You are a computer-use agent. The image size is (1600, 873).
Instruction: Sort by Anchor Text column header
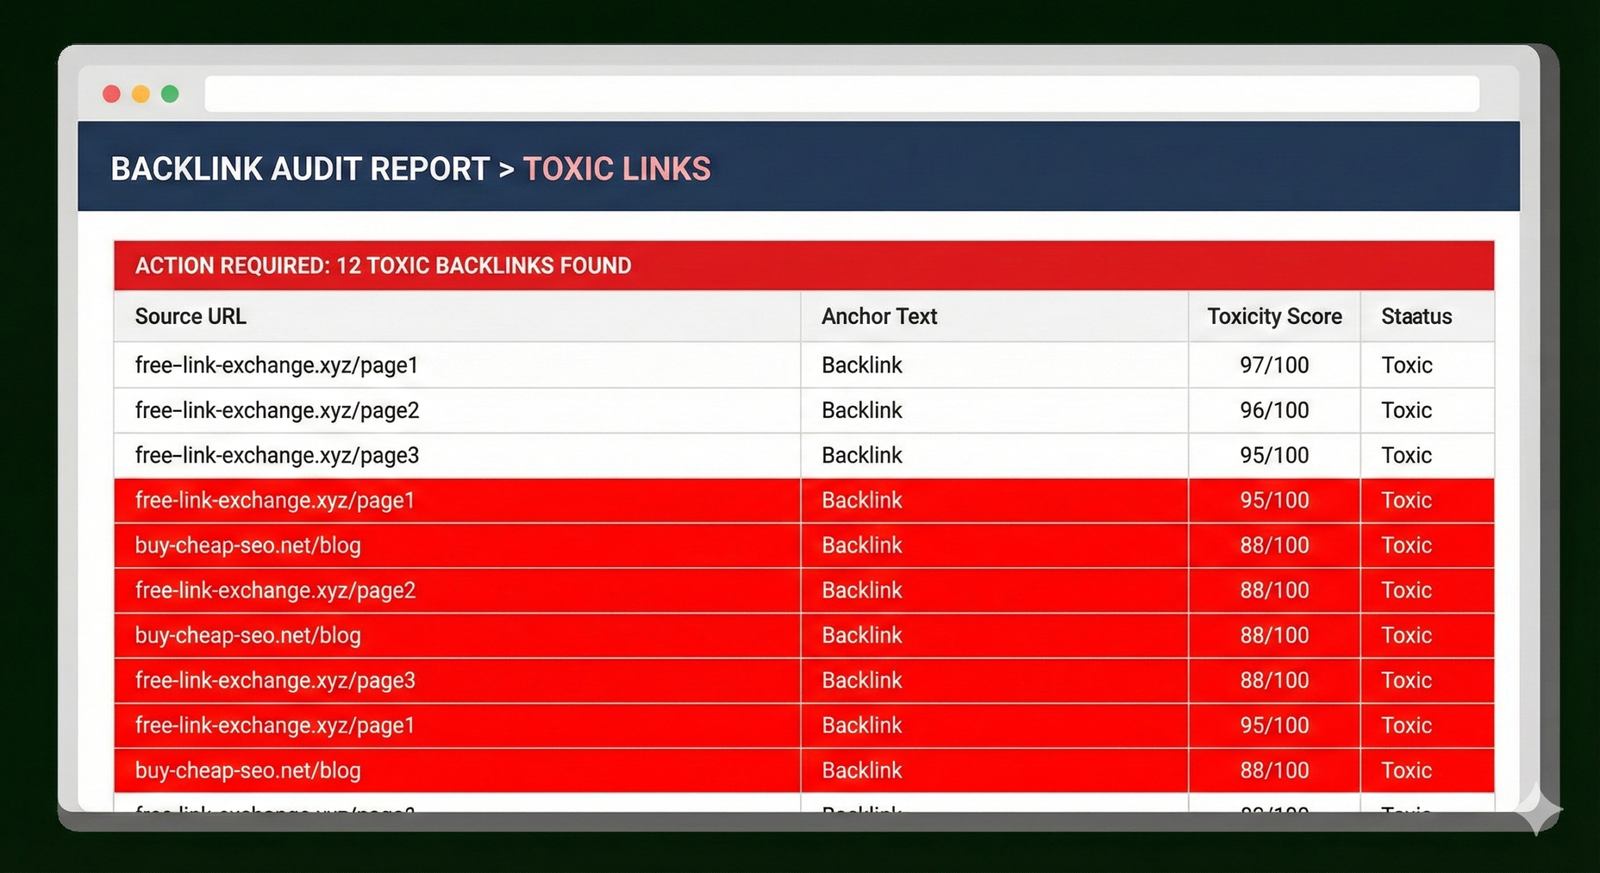click(879, 317)
